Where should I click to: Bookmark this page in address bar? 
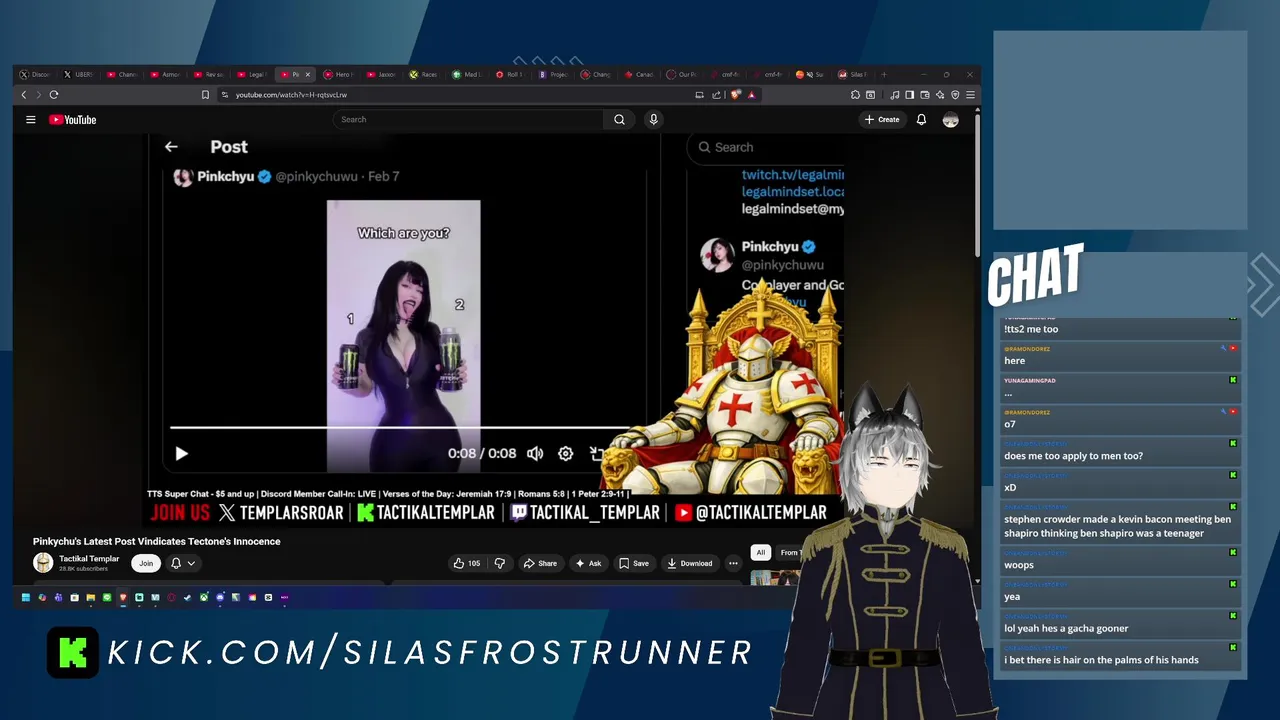205,95
